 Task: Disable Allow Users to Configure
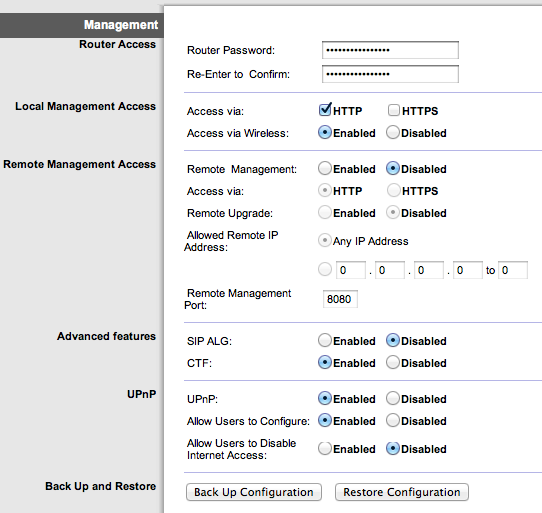point(393,420)
